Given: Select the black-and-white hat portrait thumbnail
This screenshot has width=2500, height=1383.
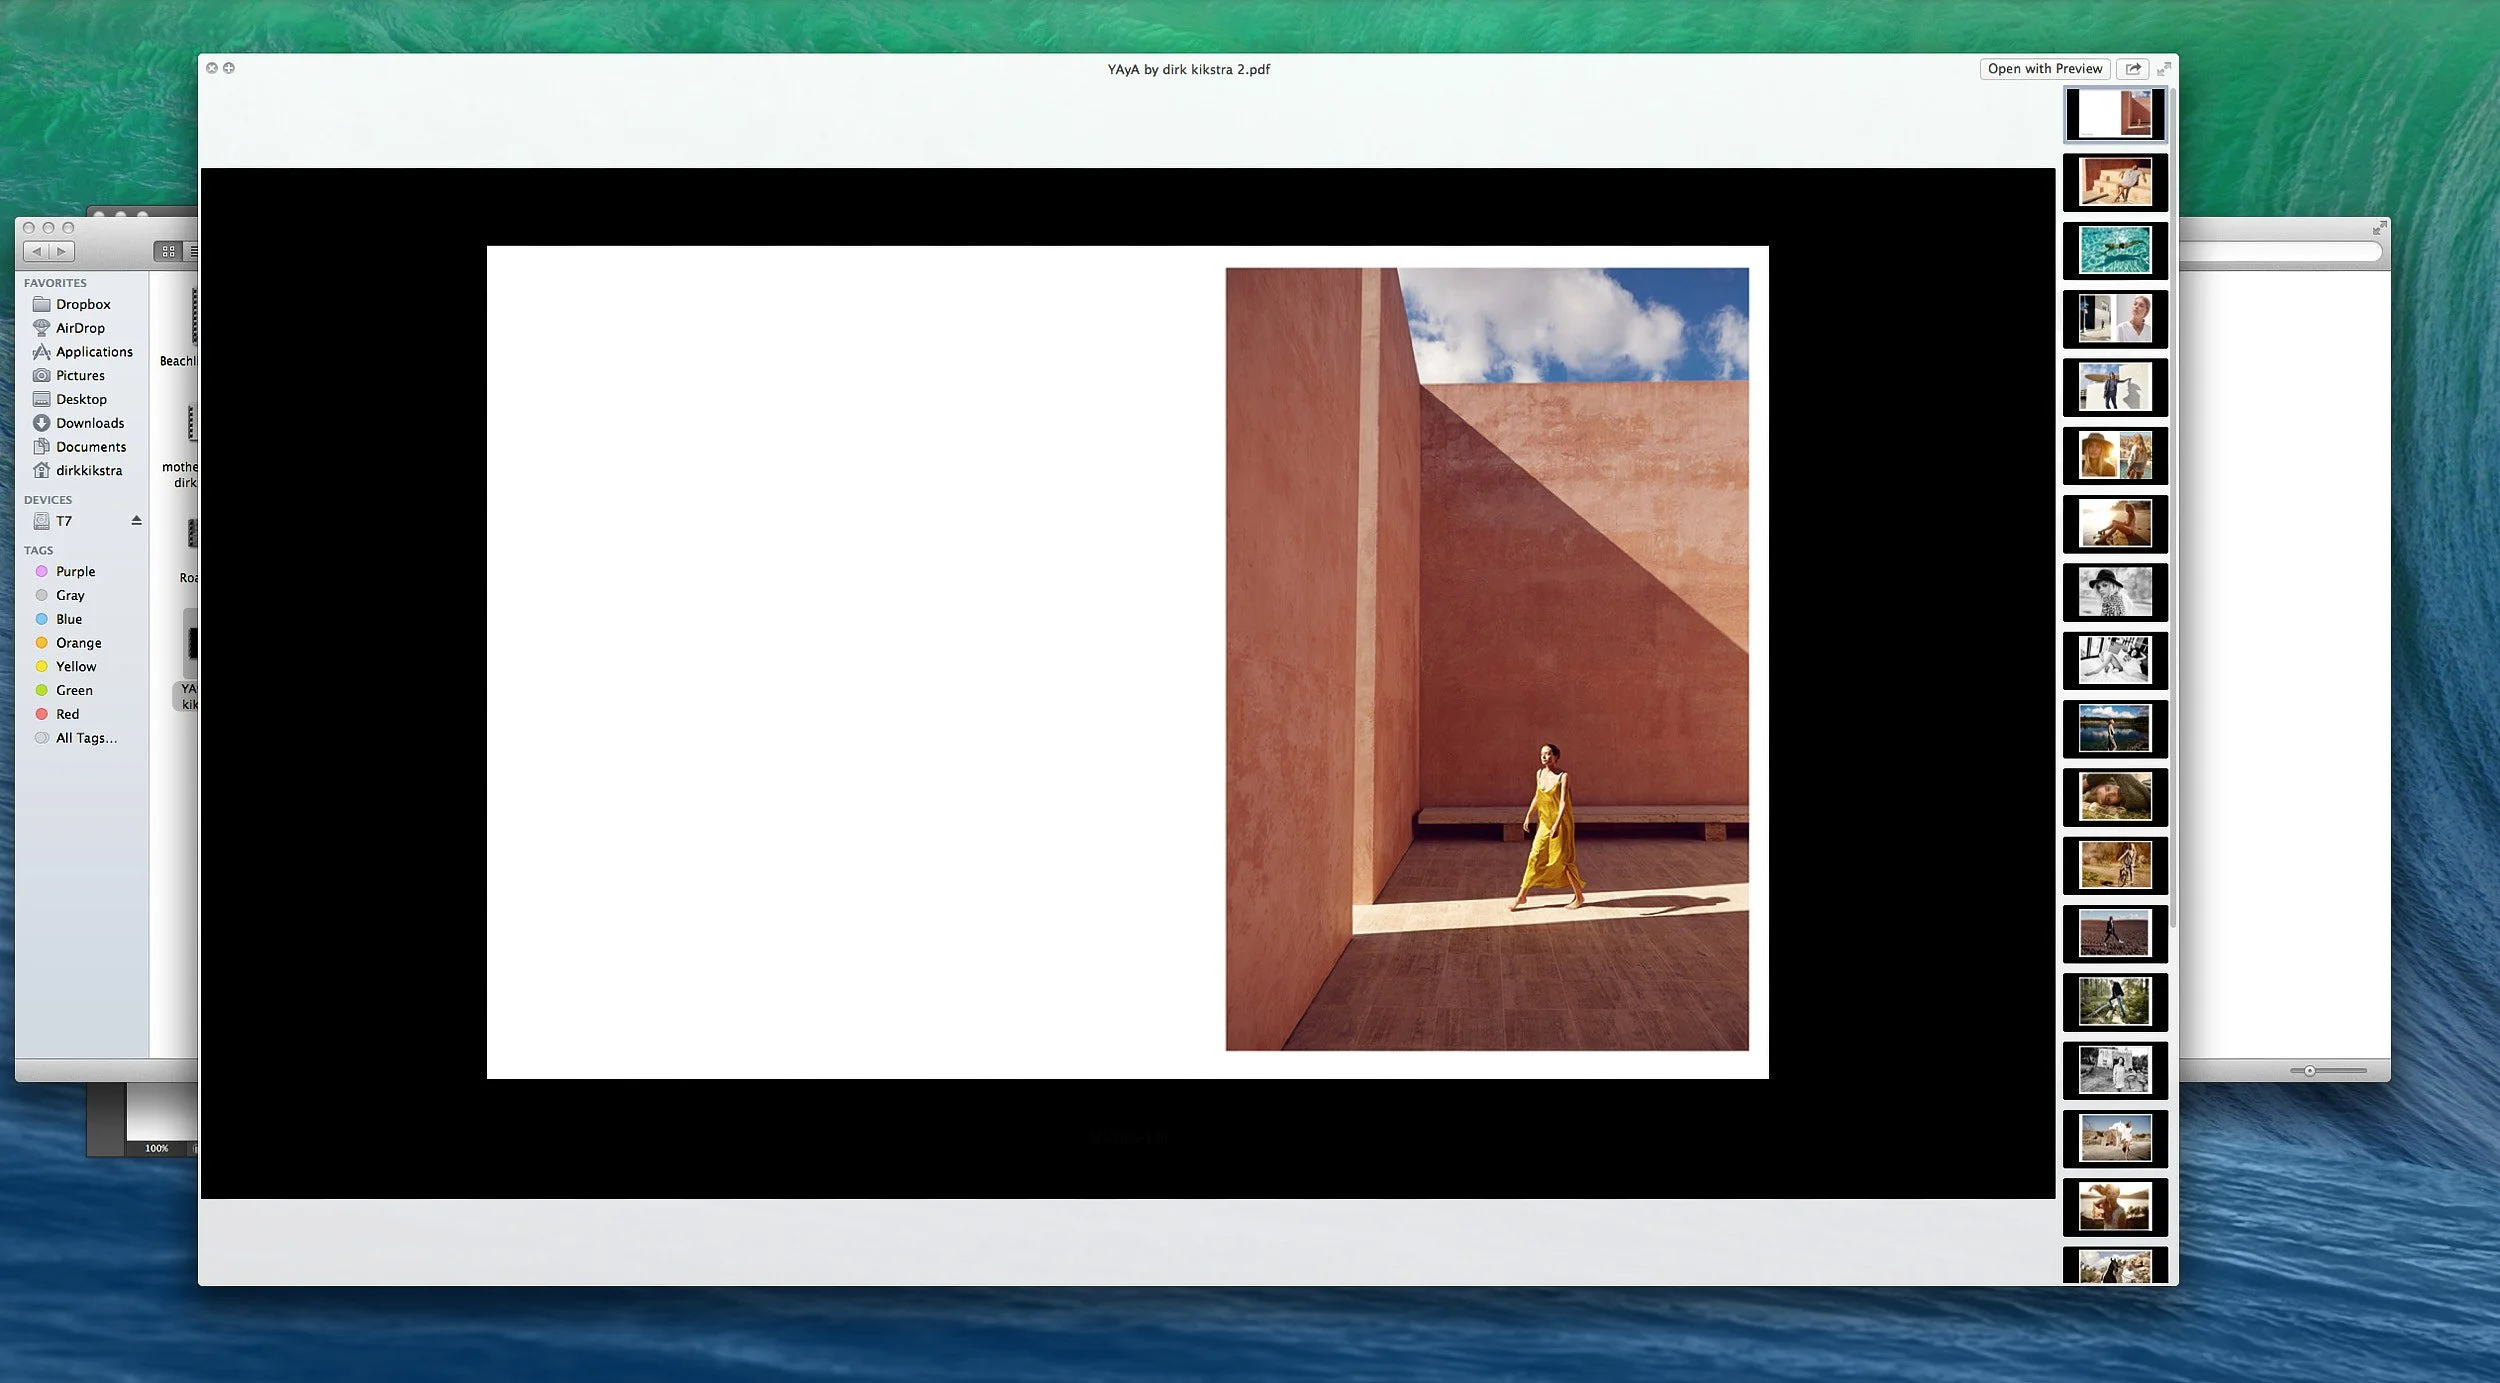Looking at the screenshot, I should (x=2114, y=592).
